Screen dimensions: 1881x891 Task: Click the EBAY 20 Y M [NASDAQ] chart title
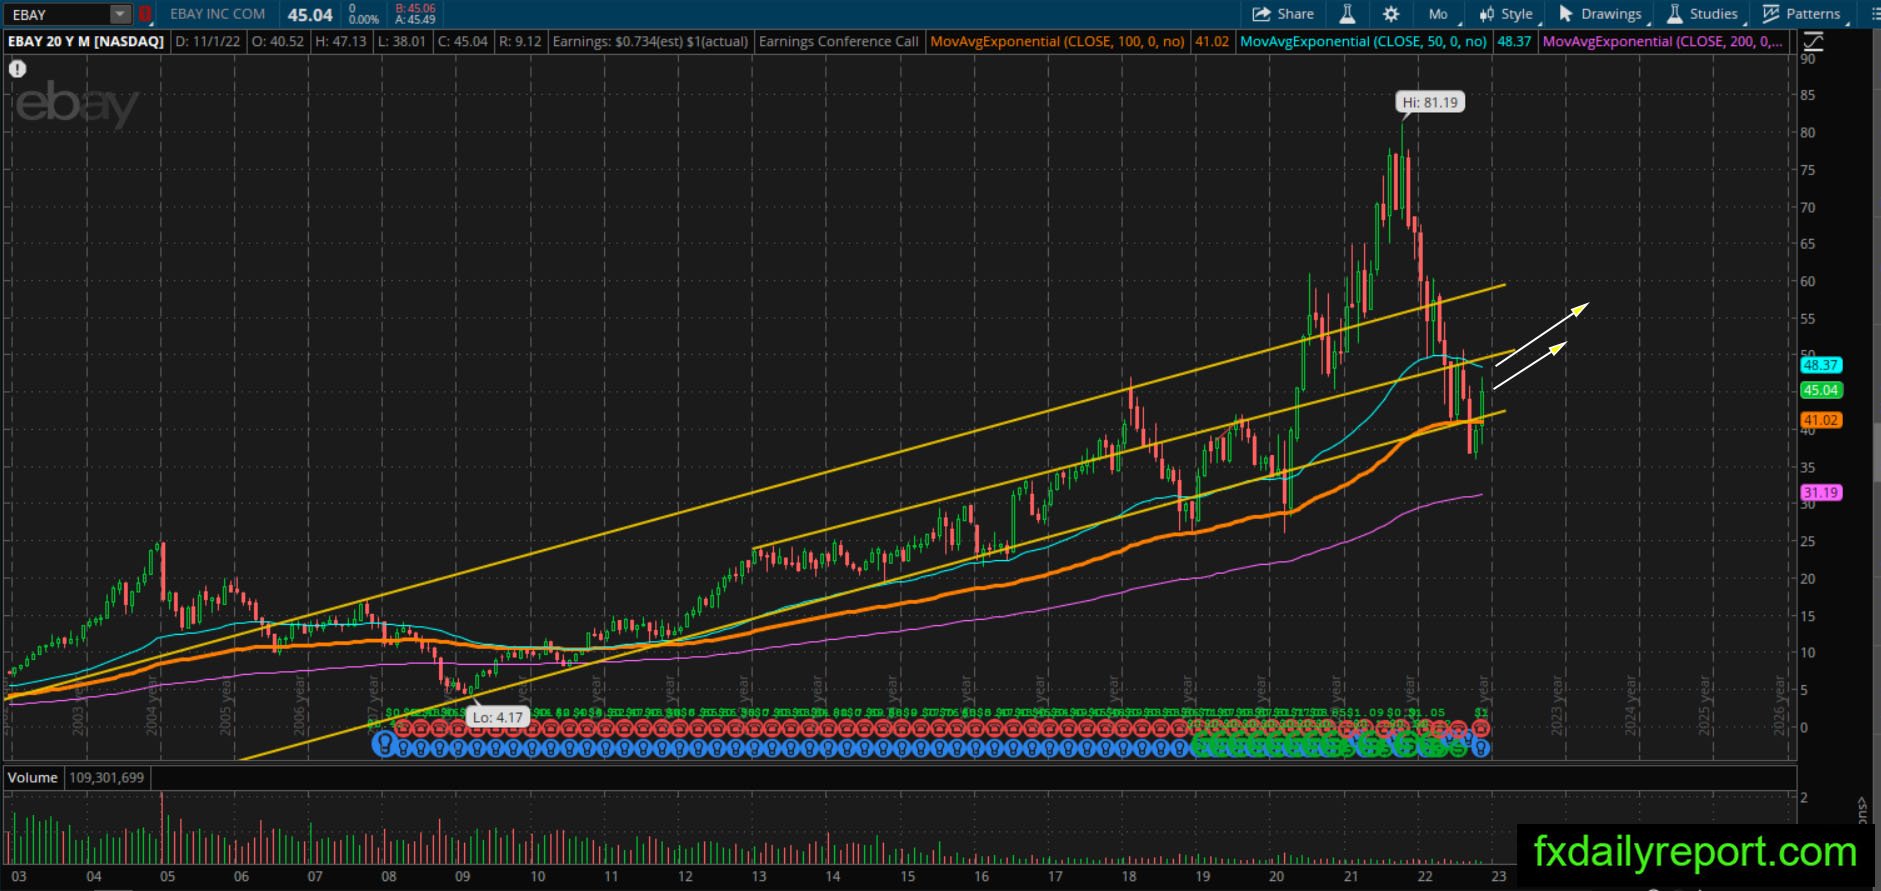[x=85, y=42]
